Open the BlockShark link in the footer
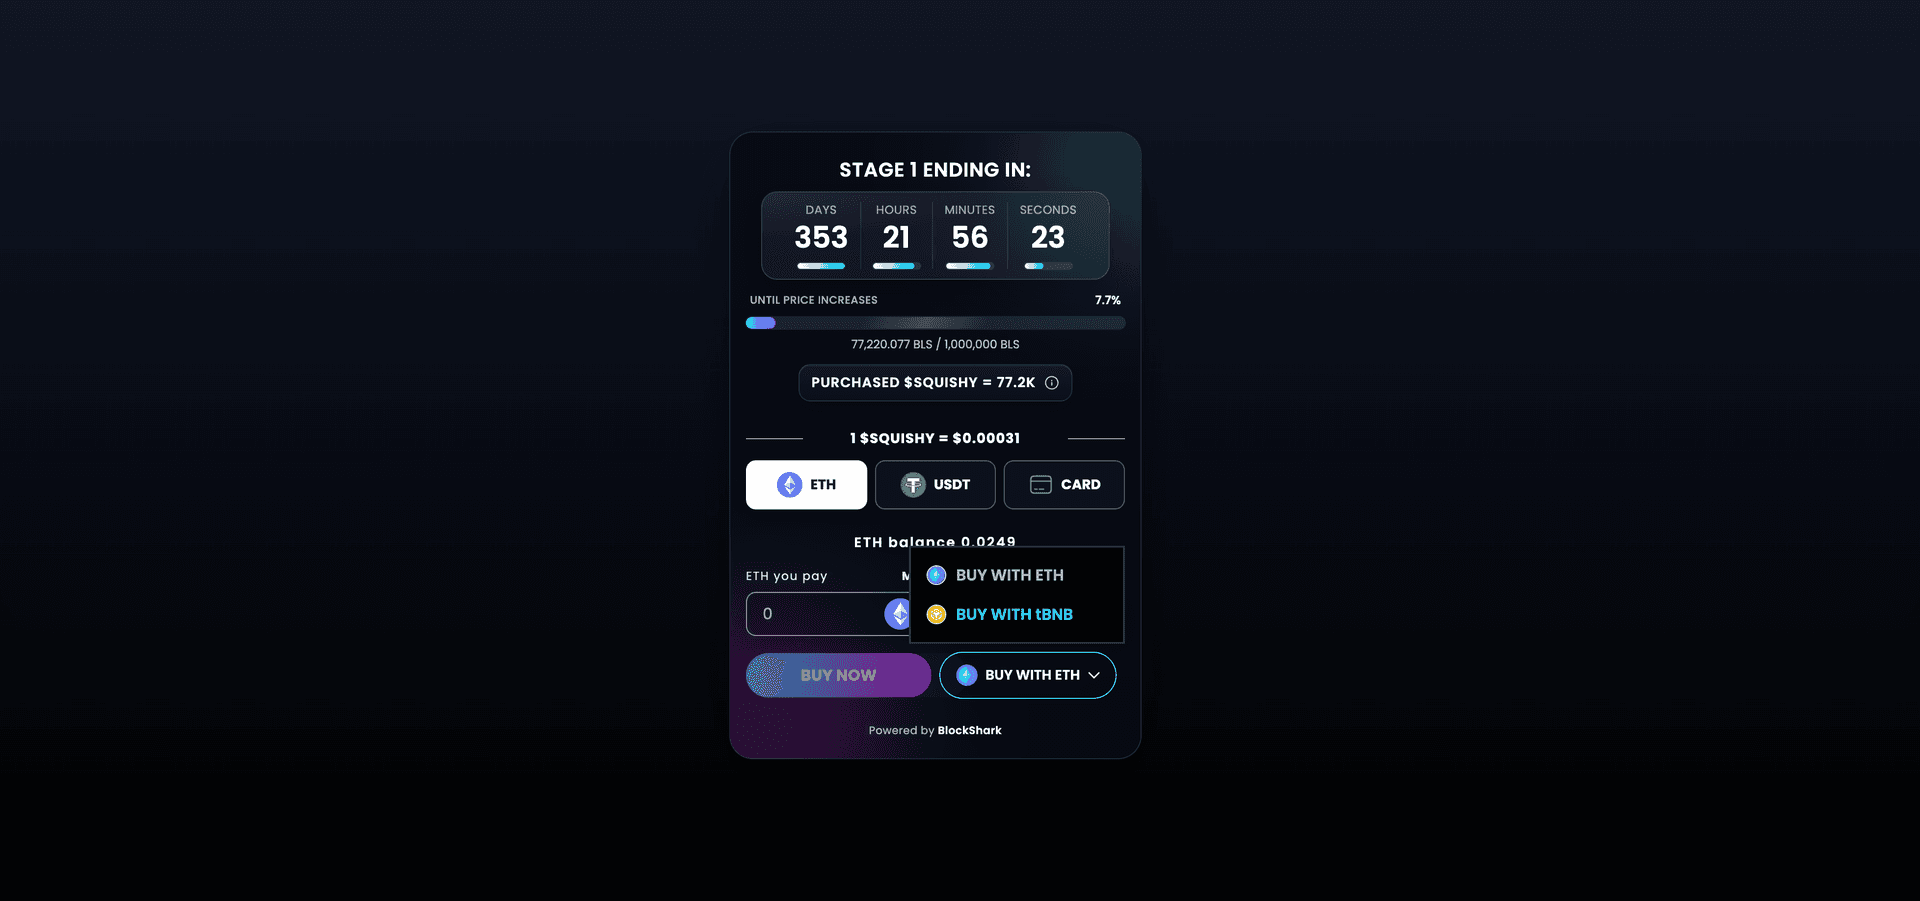Viewport: 1920px width, 901px height. 969,731
